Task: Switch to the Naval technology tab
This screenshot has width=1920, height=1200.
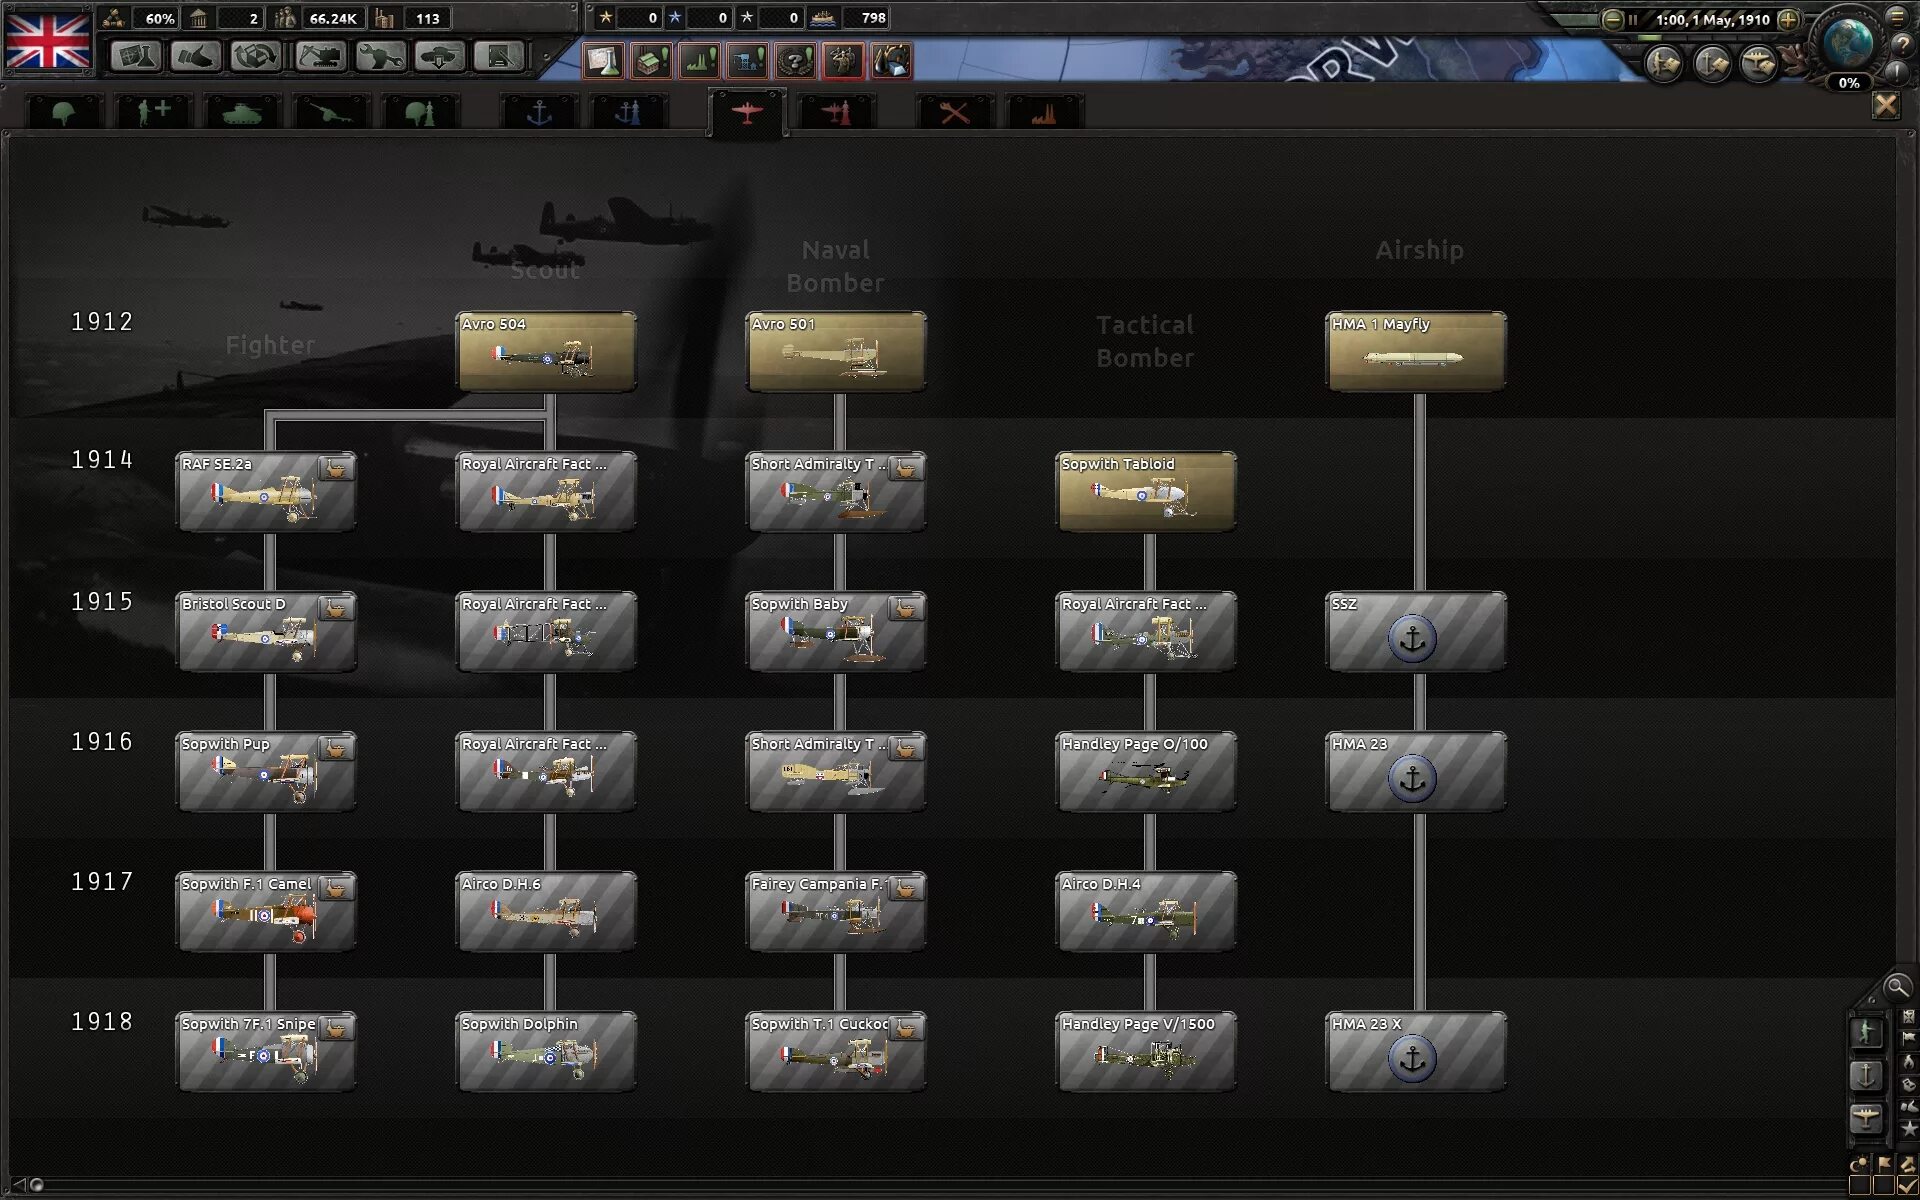Action: 539,112
